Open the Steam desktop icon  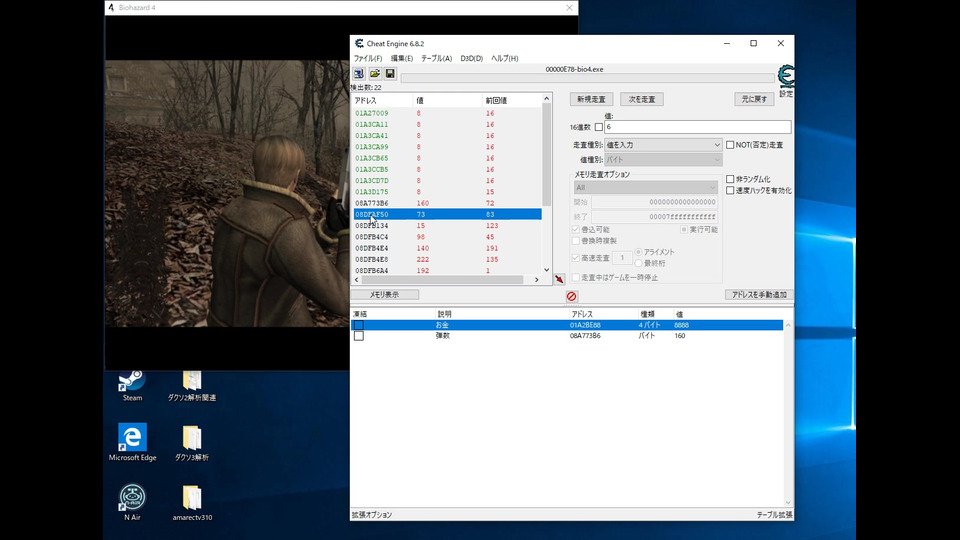tap(132, 381)
